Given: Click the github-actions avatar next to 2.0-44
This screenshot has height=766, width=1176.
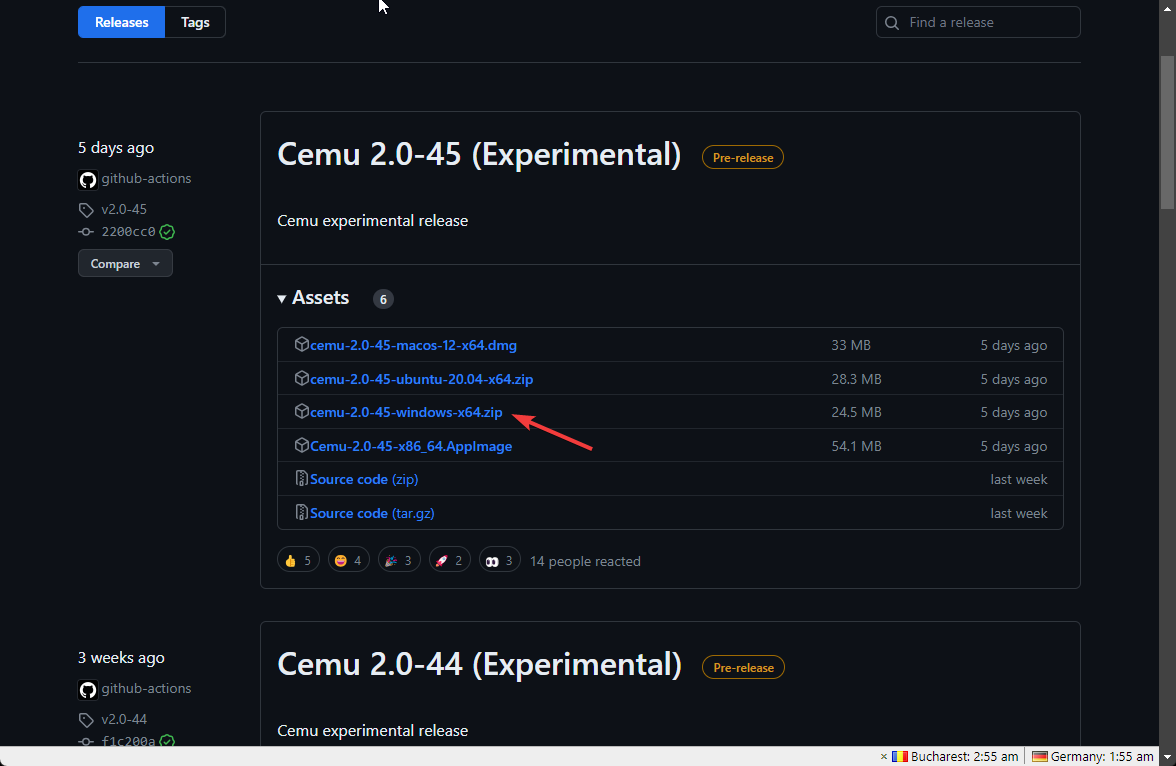Looking at the screenshot, I should pos(88,689).
